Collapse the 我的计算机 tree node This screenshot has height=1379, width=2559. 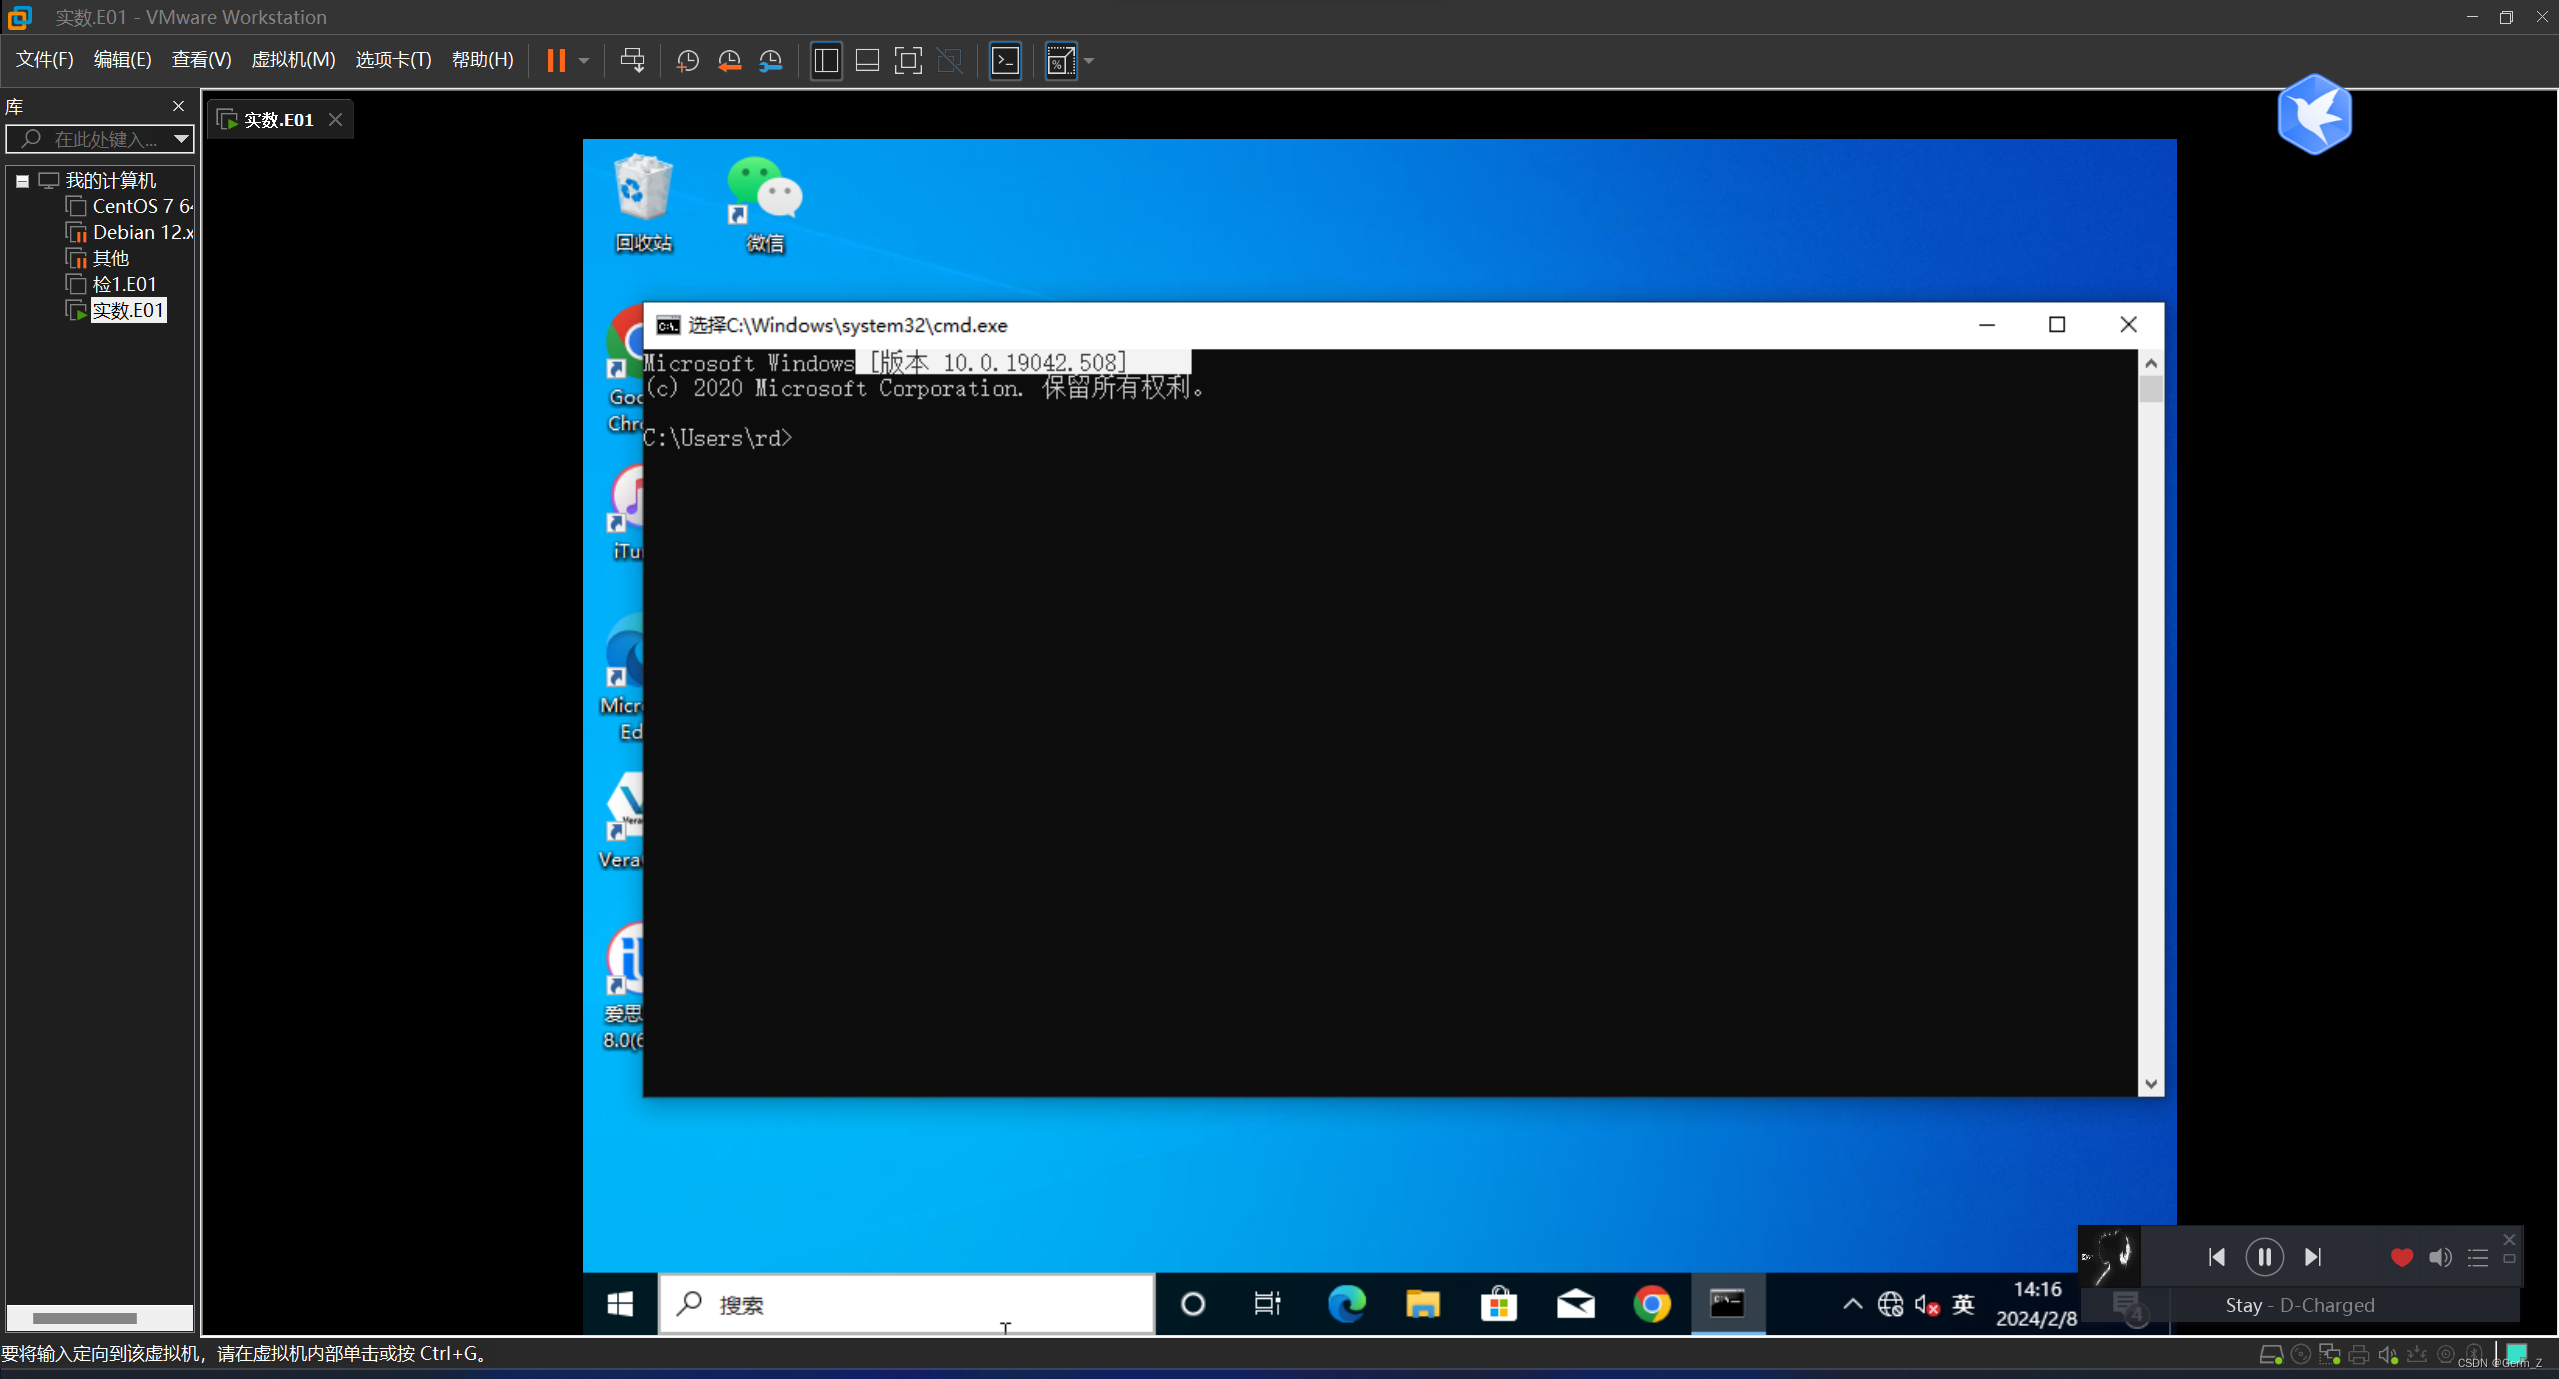(22, 181)
